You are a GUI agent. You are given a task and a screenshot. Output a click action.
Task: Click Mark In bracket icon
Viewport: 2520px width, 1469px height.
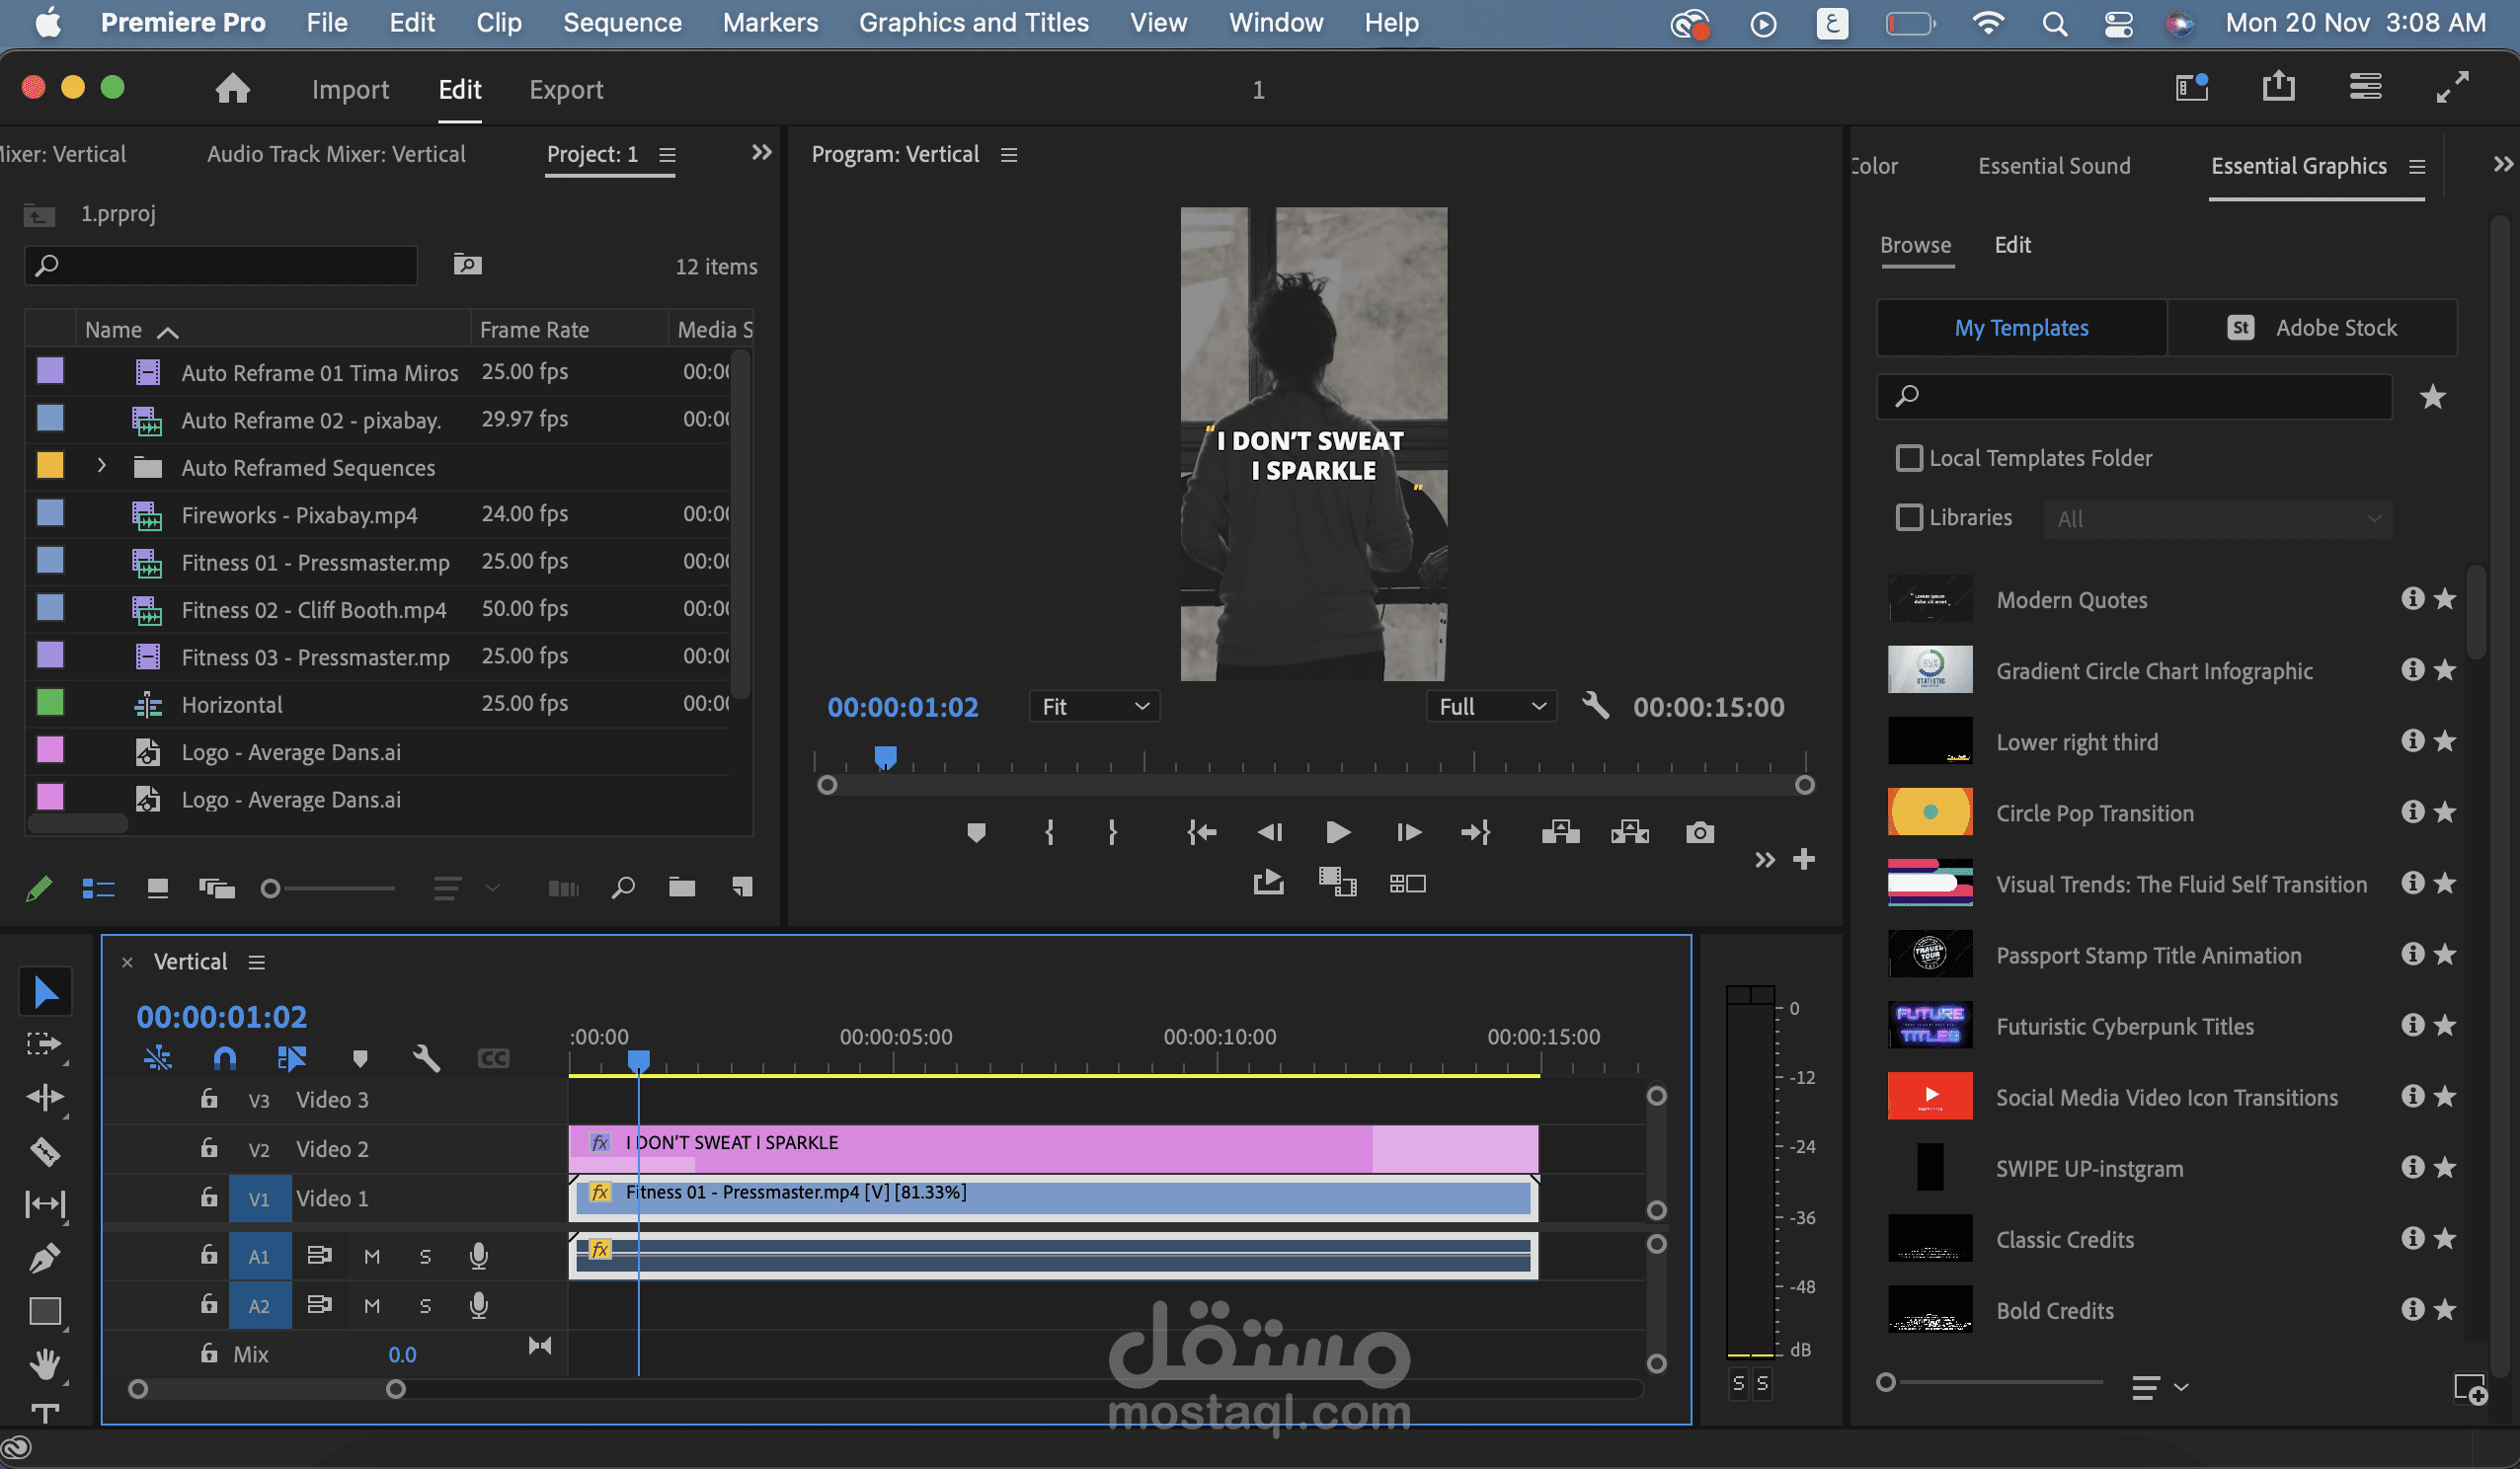(x=1049, y=832)
